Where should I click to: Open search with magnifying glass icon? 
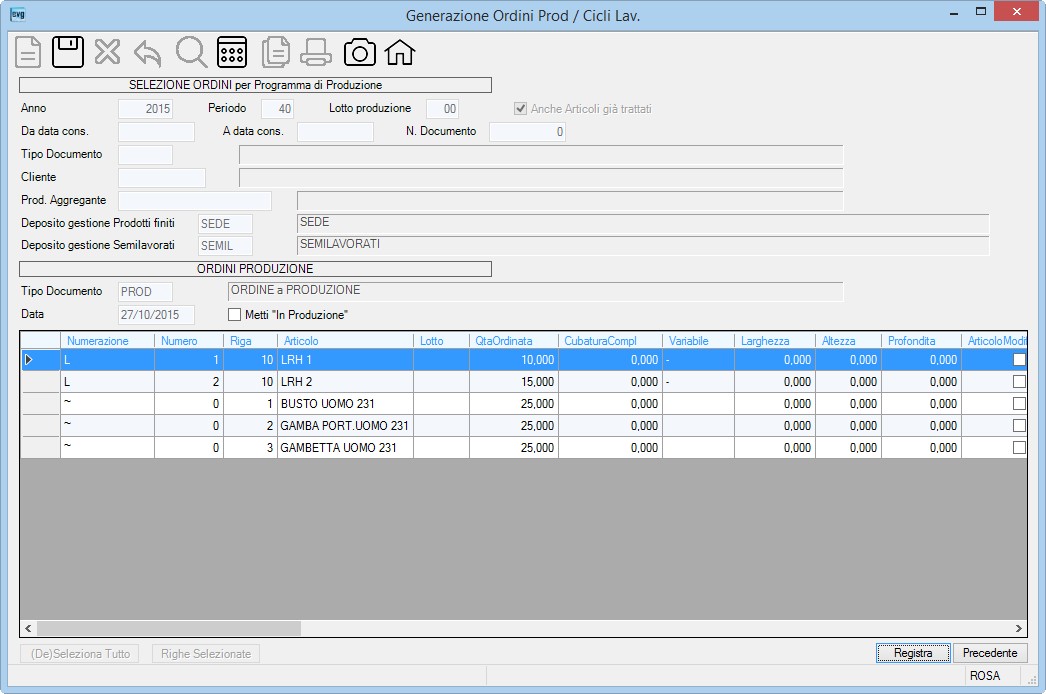191,52
